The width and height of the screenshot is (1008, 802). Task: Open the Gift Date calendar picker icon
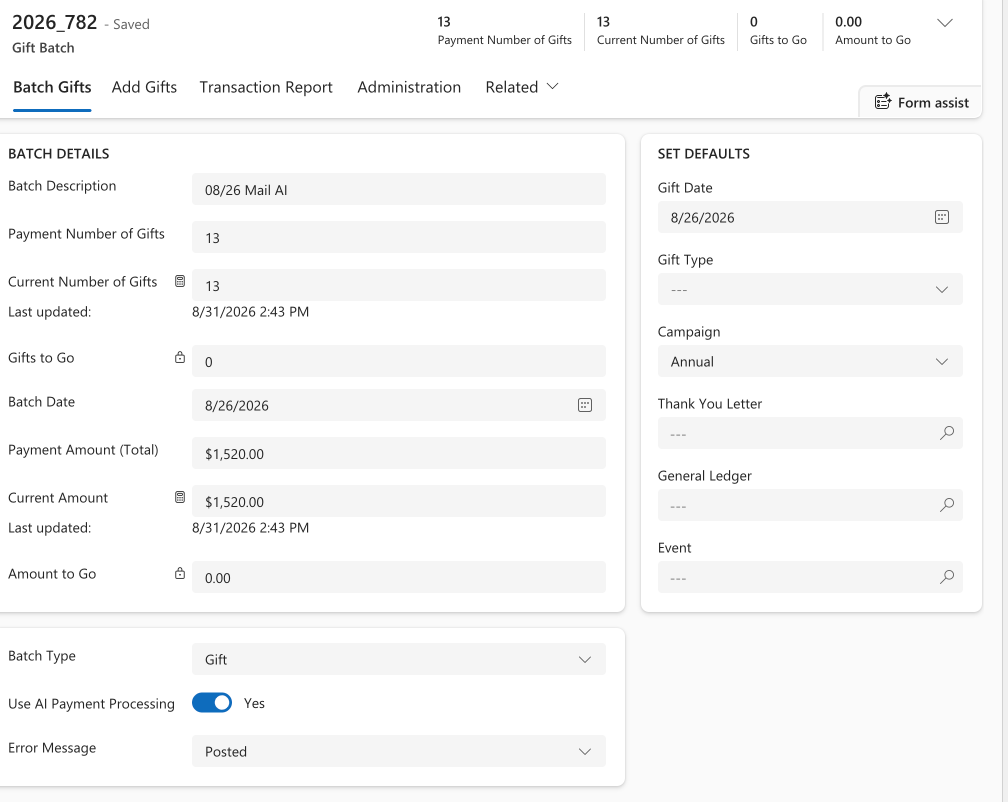942,217
